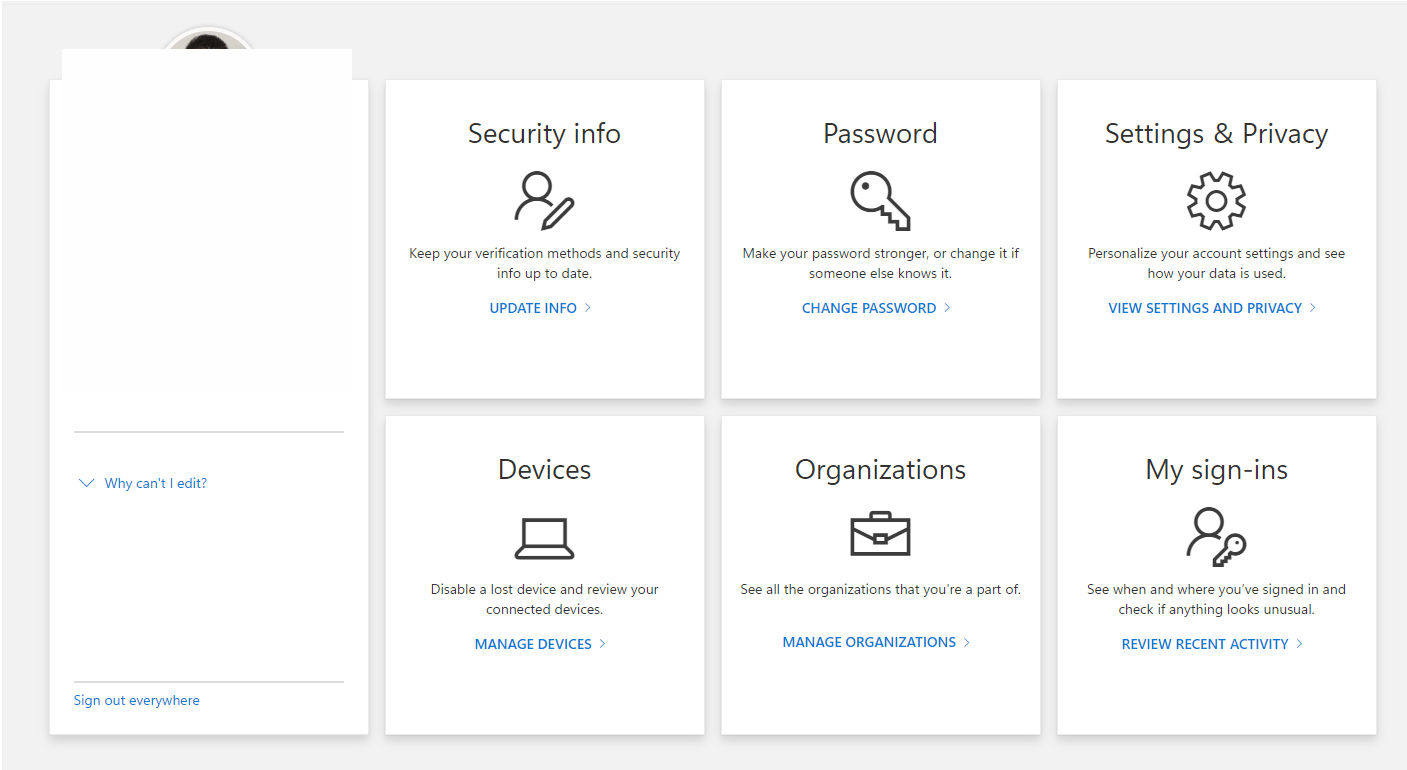Click the Password key icon
The height and width of the screenshot is (770, 1407).
[x=880, y=200]
